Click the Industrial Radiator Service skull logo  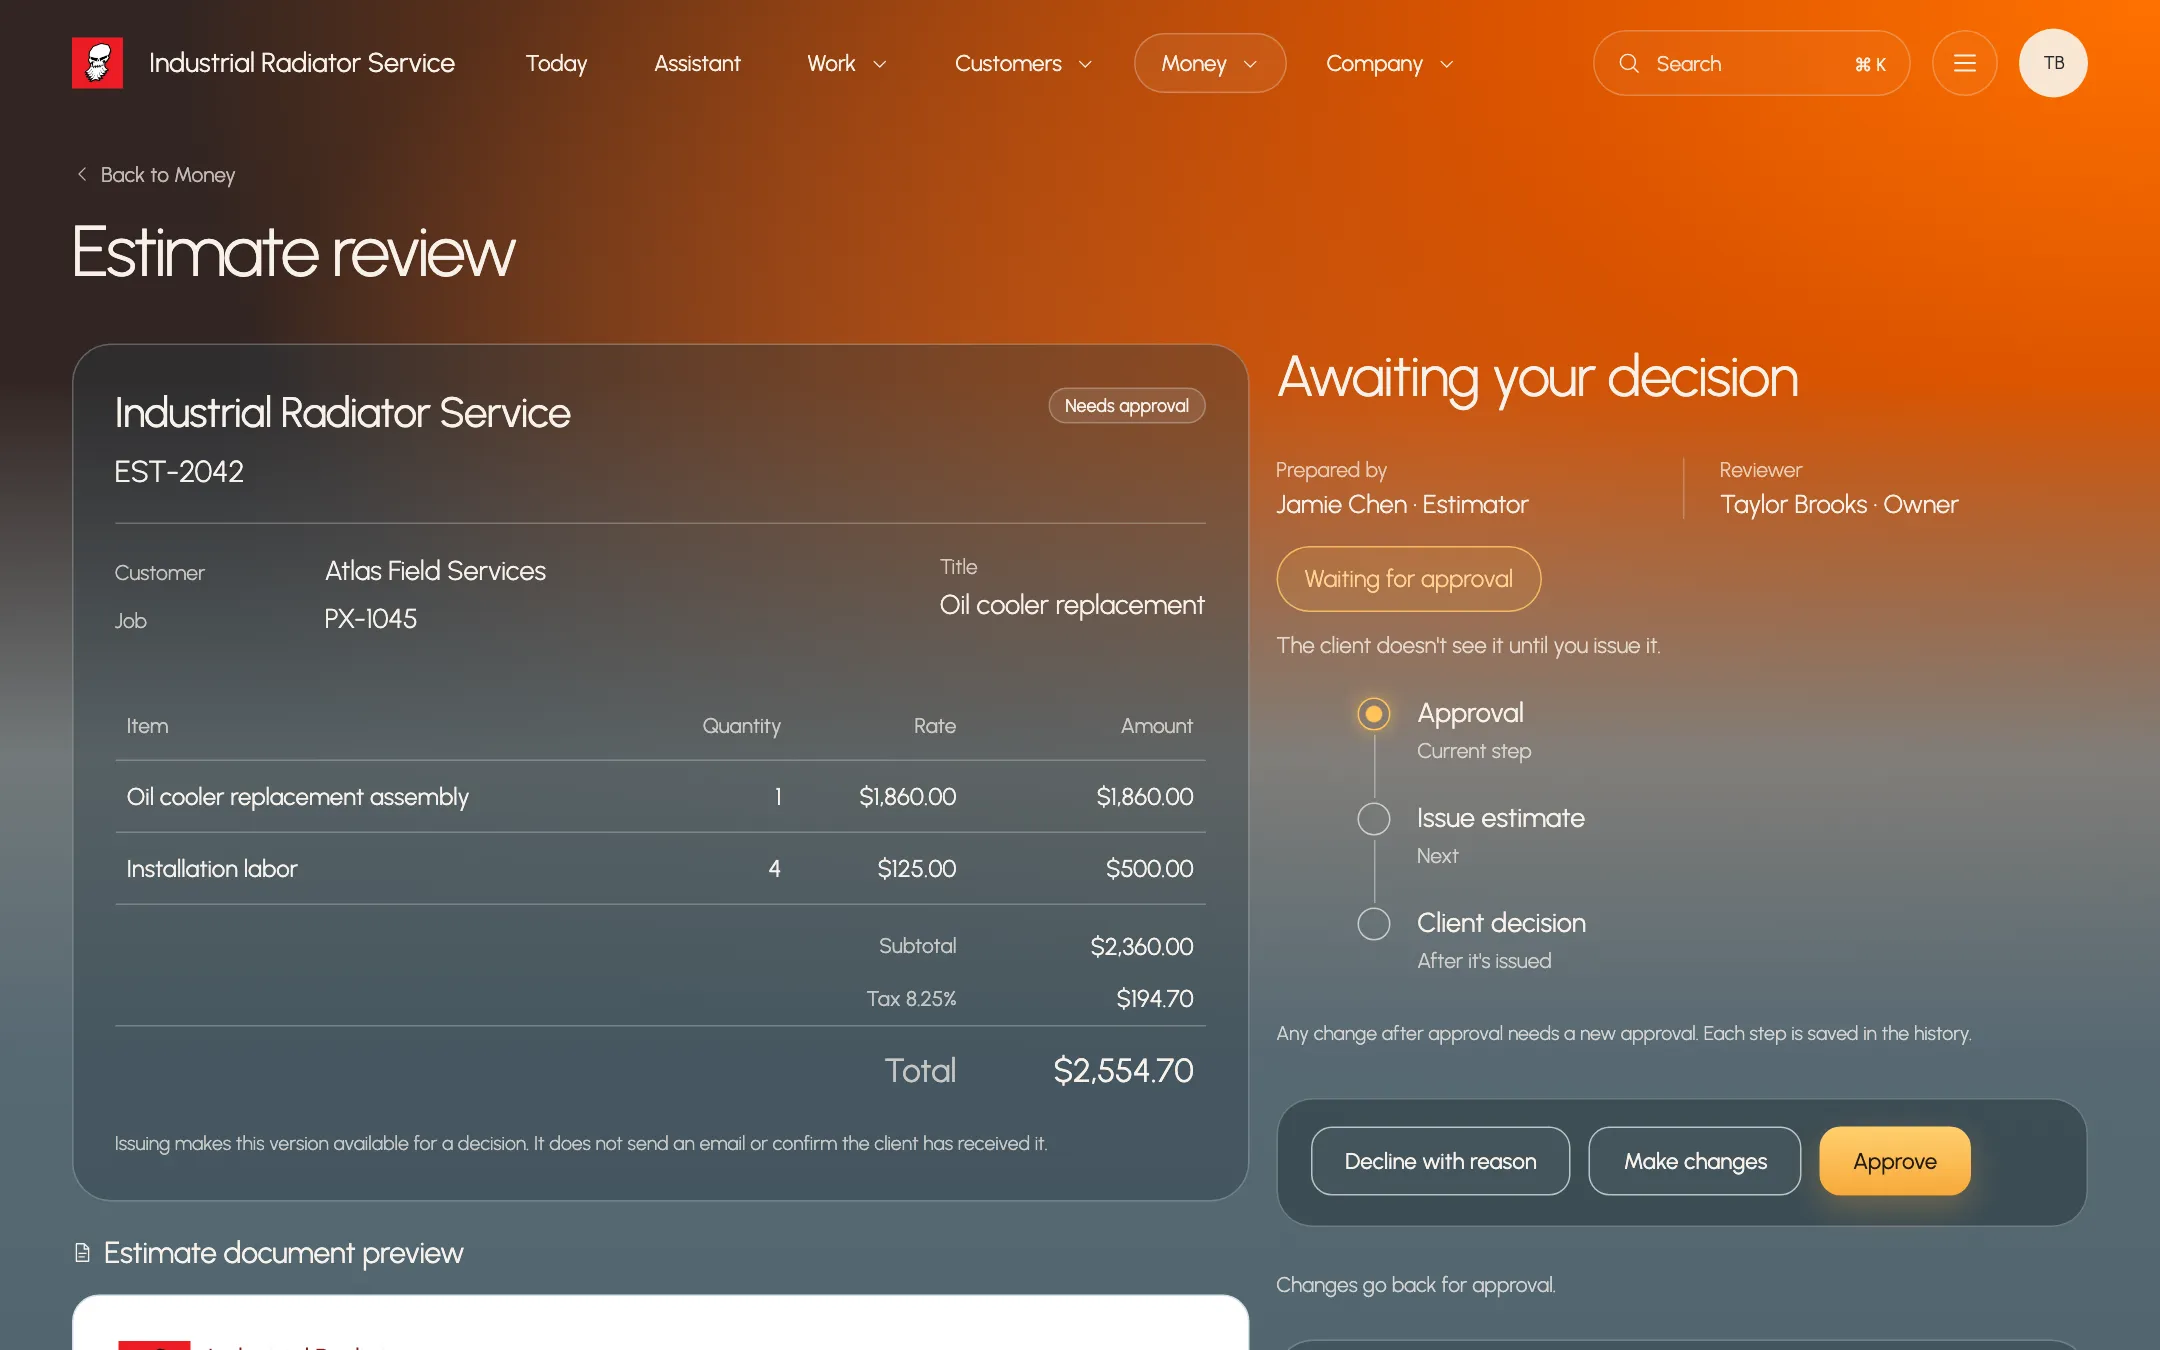coord(97,63)
